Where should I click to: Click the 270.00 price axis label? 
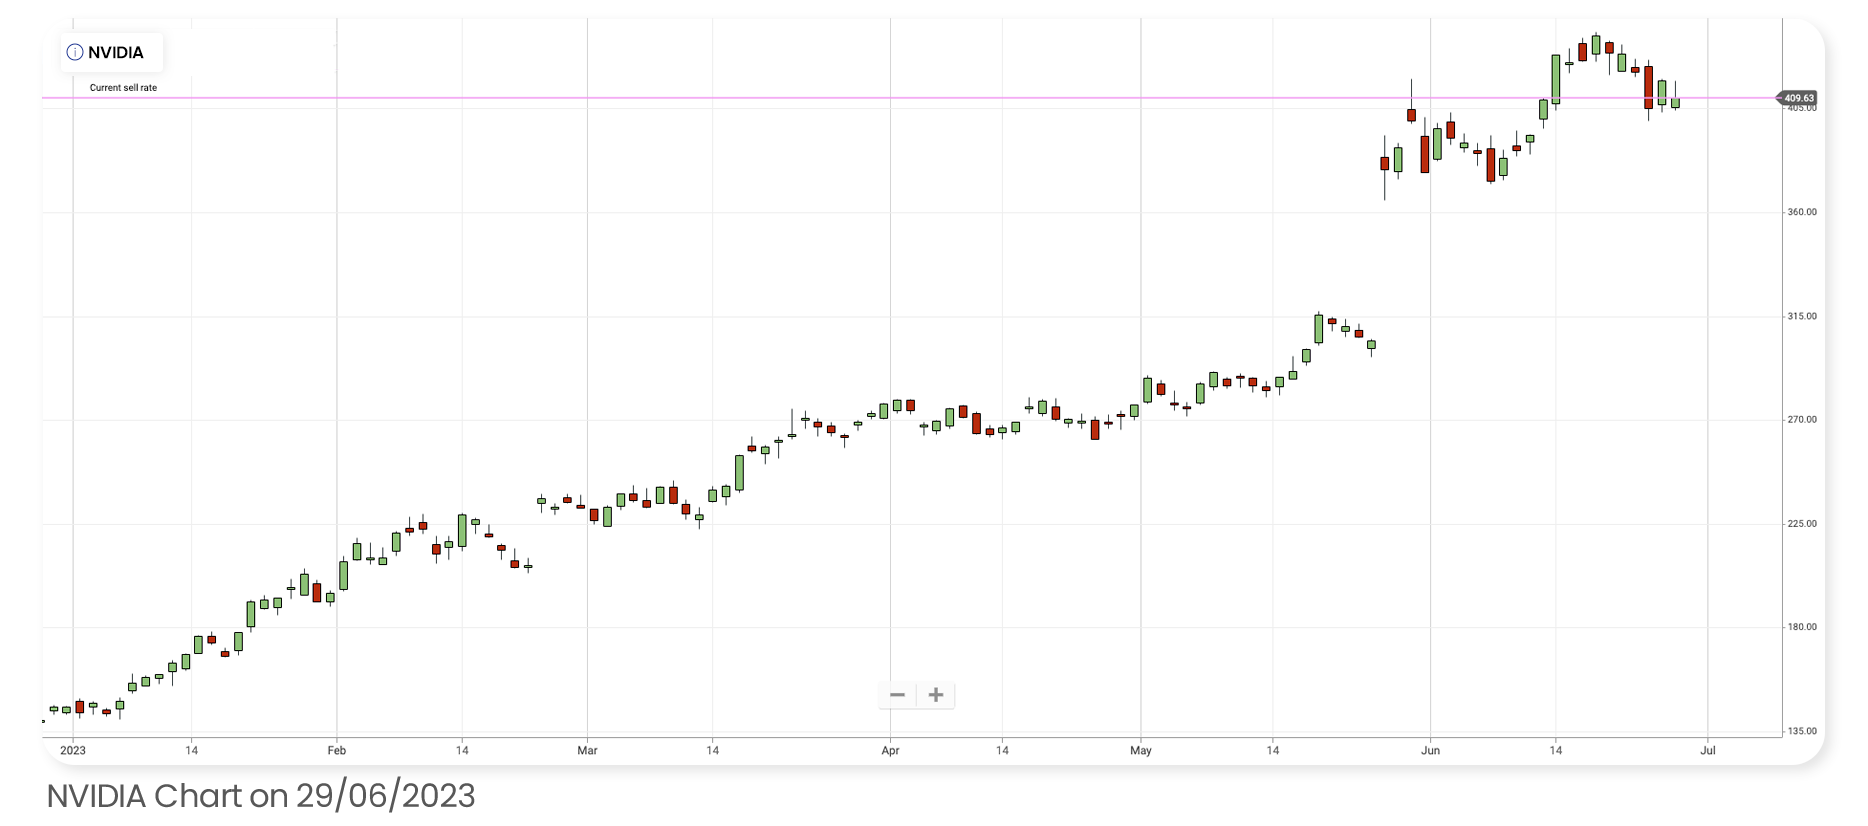click(x=1802, y=420)
